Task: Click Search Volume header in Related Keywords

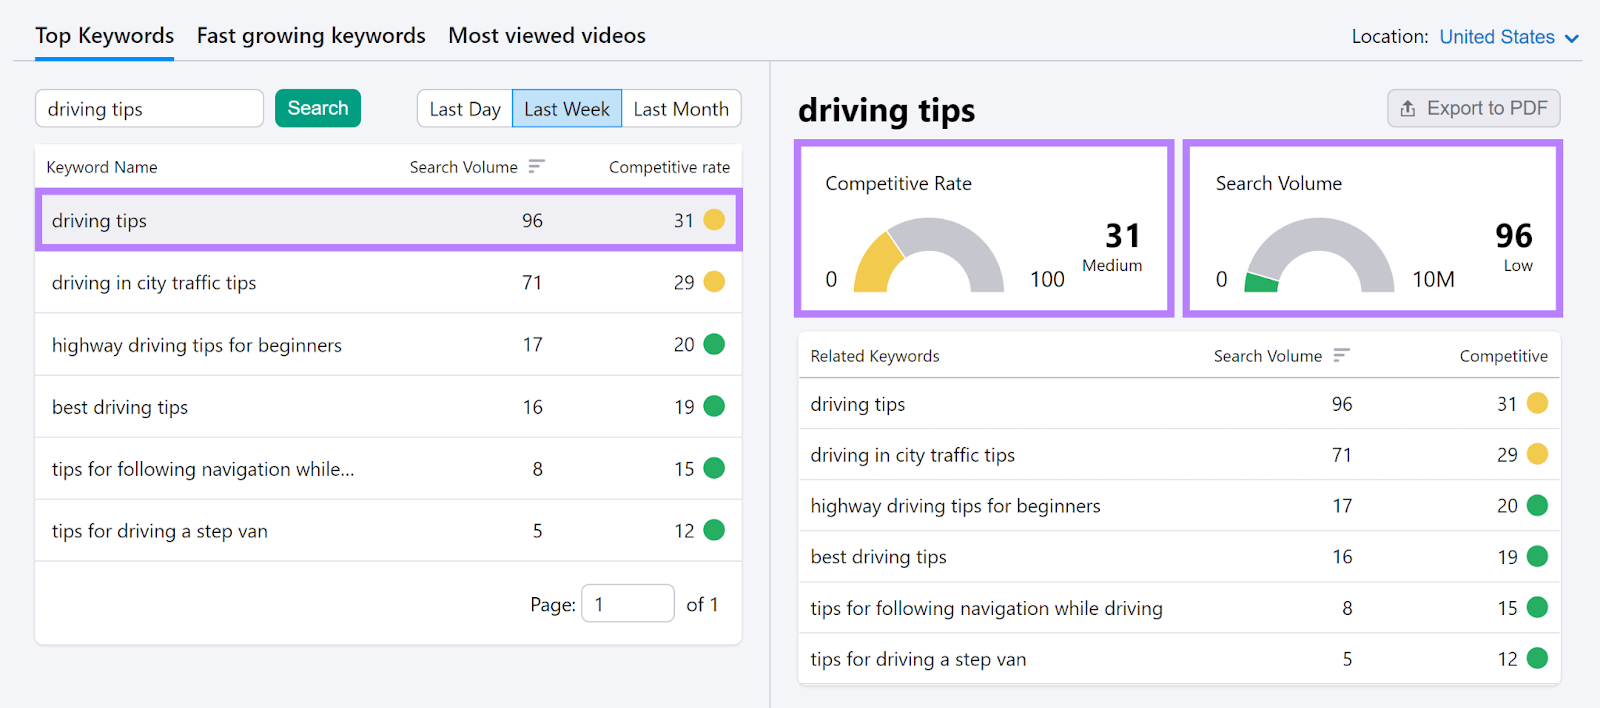Action: pyautogui.click(x=1268, y=356)
